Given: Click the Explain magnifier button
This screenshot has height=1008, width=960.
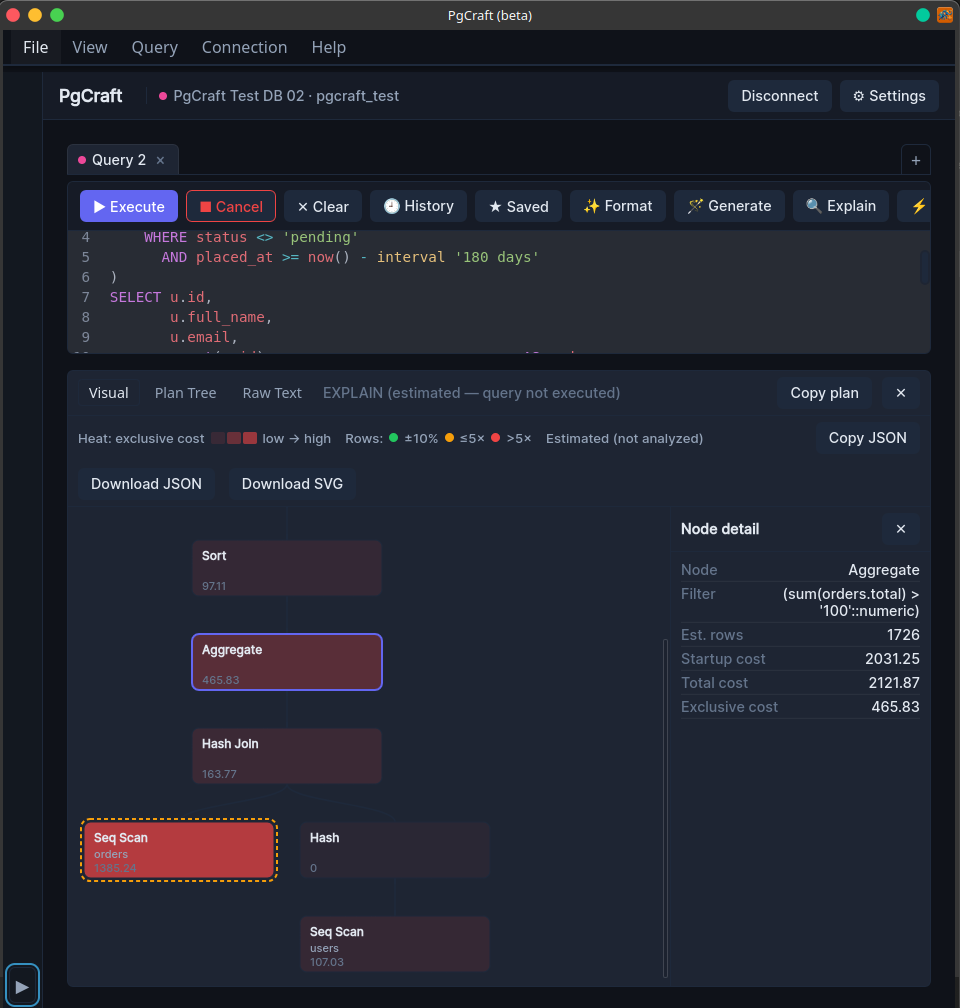Looking at the screenshot, I should 841,206.
